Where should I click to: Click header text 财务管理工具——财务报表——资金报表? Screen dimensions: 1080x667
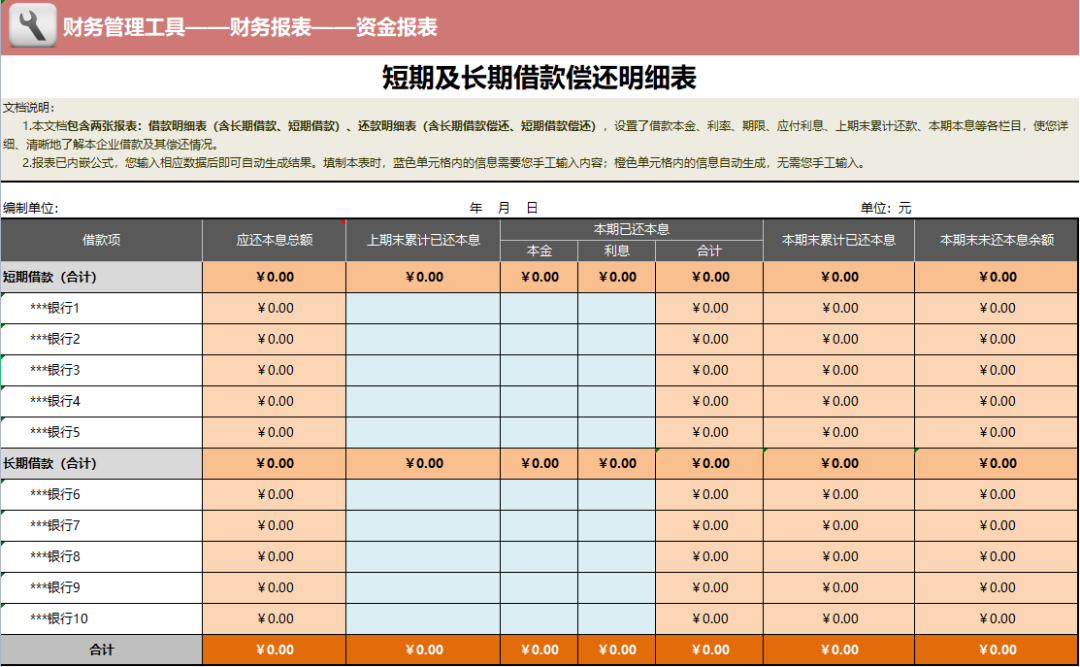click(x=250, y=27)
